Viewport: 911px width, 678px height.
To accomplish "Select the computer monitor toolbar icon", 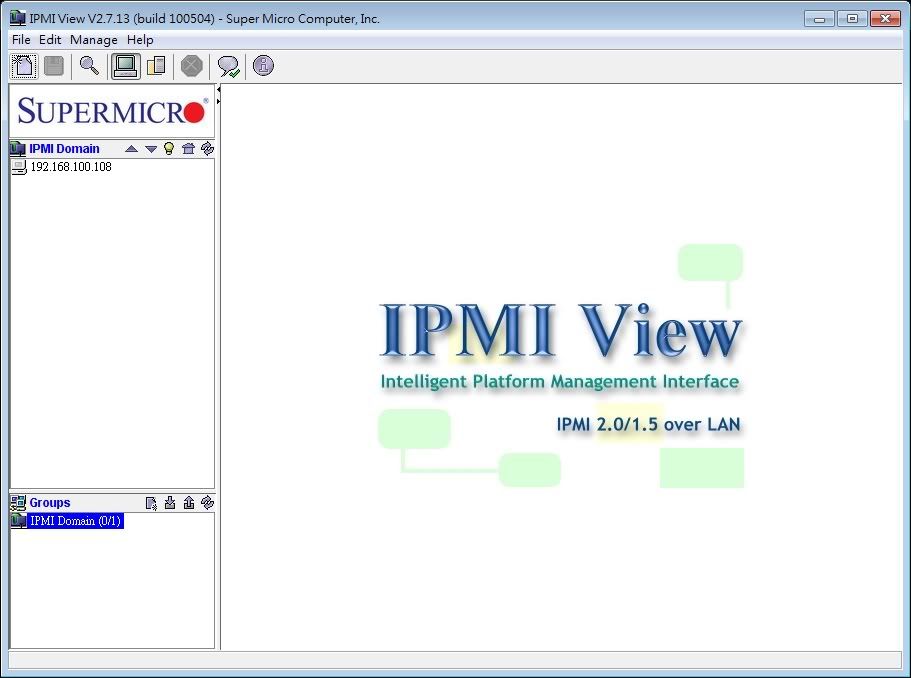I will 125,66.
